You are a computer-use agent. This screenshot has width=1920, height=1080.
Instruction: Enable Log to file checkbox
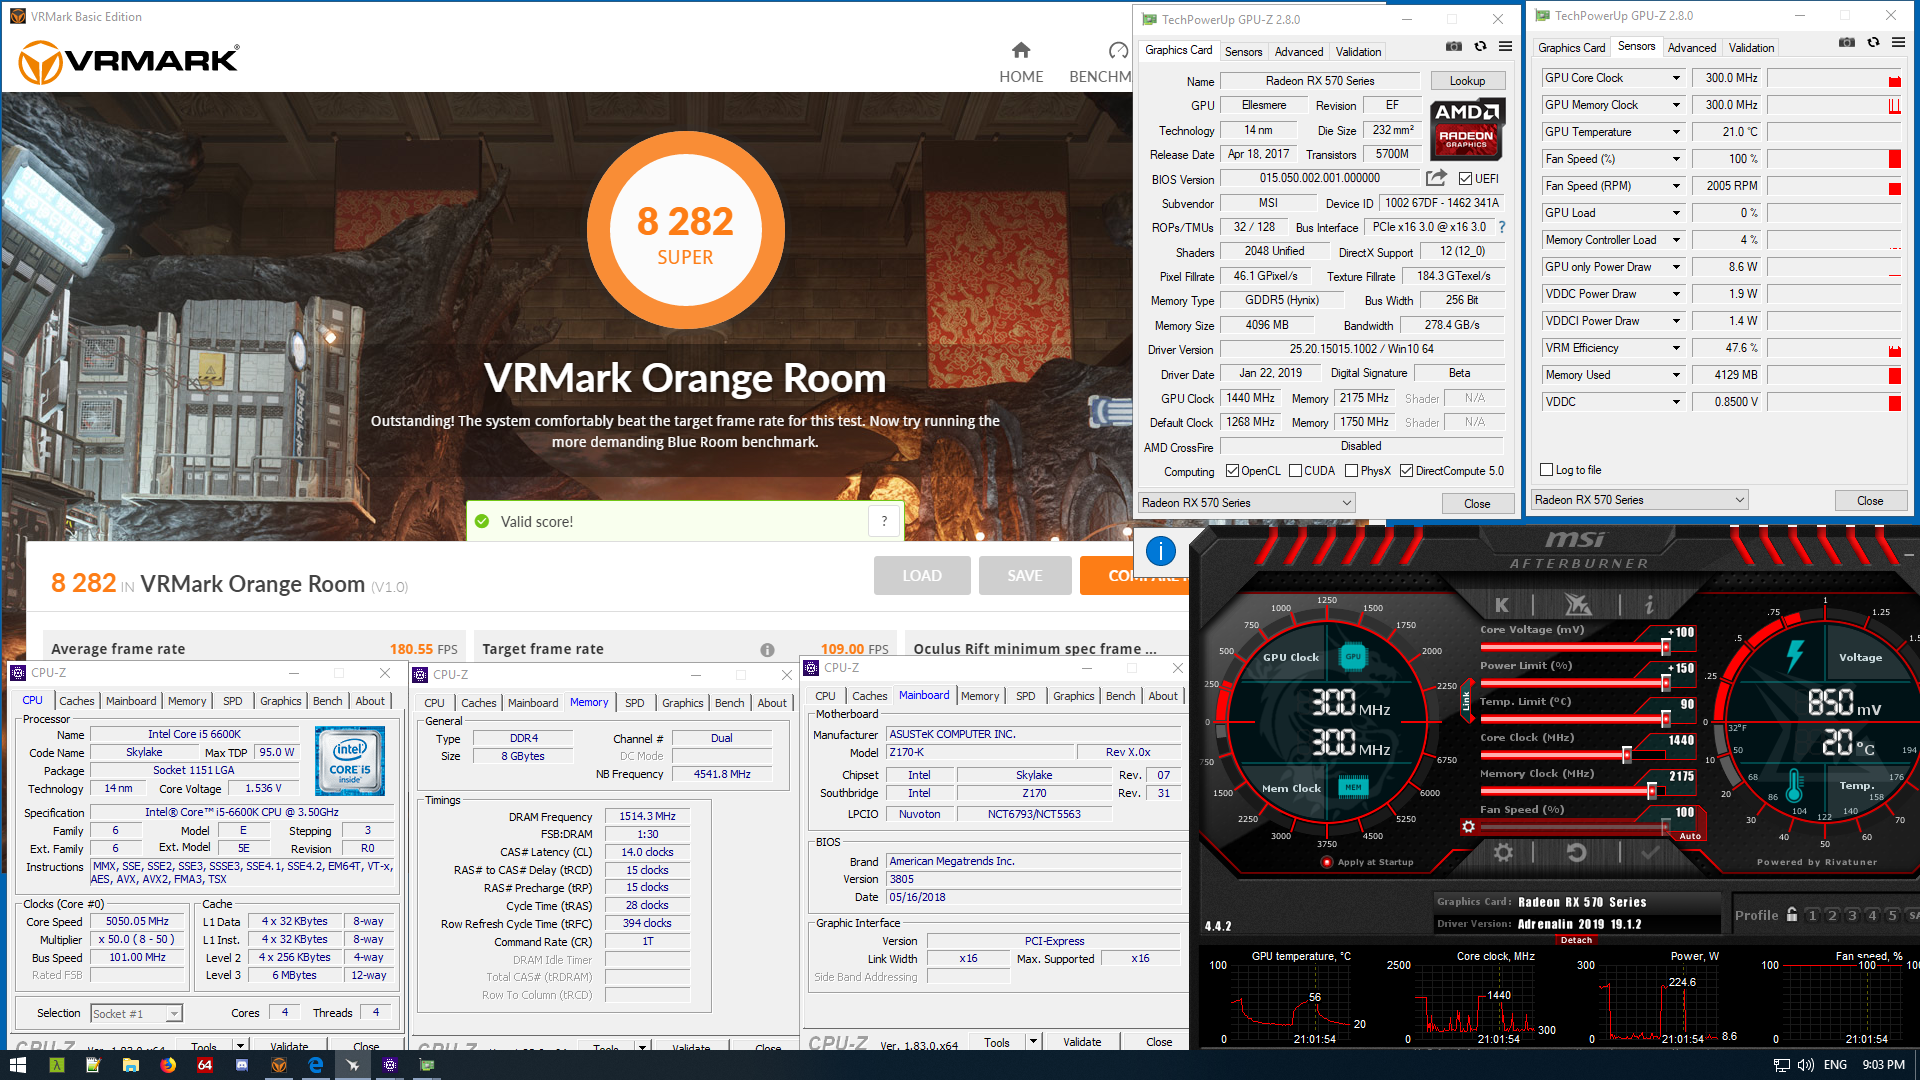click(1547, 469)
